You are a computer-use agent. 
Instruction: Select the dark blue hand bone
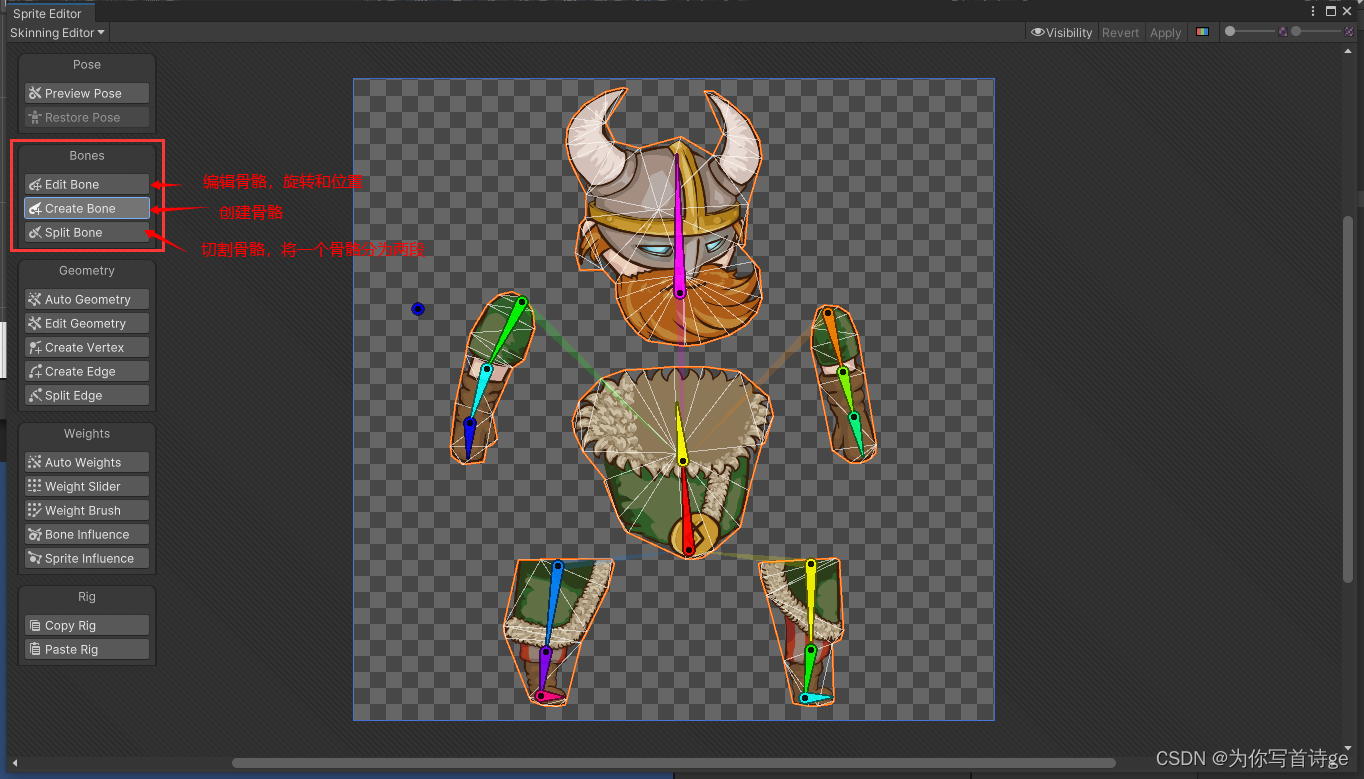coord(469,440)
